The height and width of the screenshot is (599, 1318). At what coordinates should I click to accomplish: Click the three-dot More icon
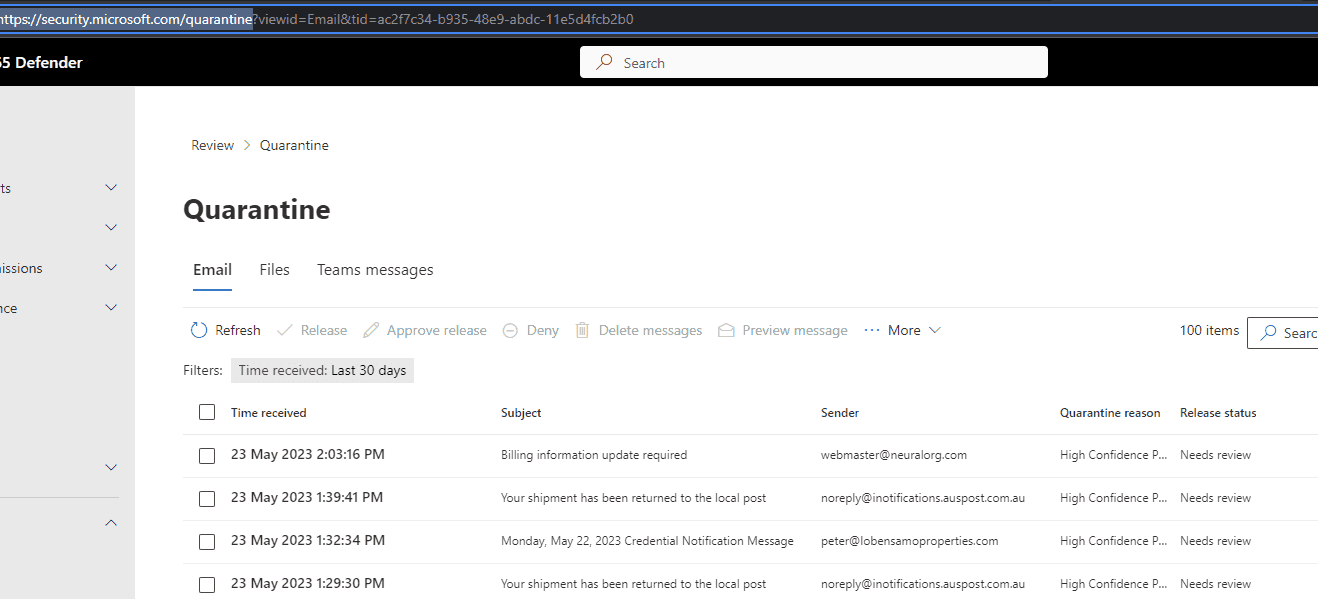[872, 330]
